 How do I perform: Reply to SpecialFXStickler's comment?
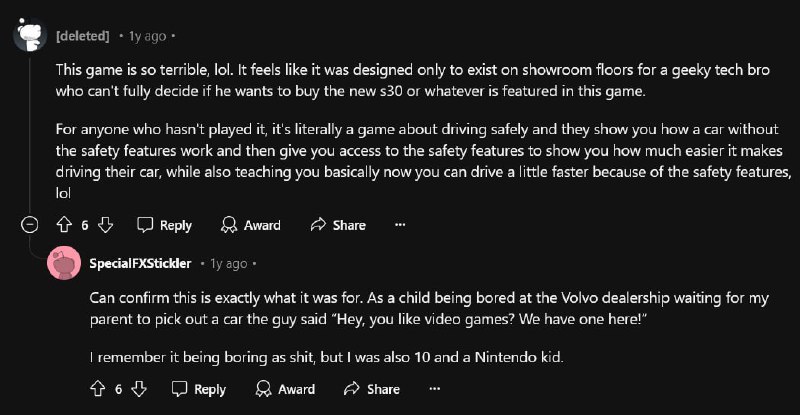(198, 389)
